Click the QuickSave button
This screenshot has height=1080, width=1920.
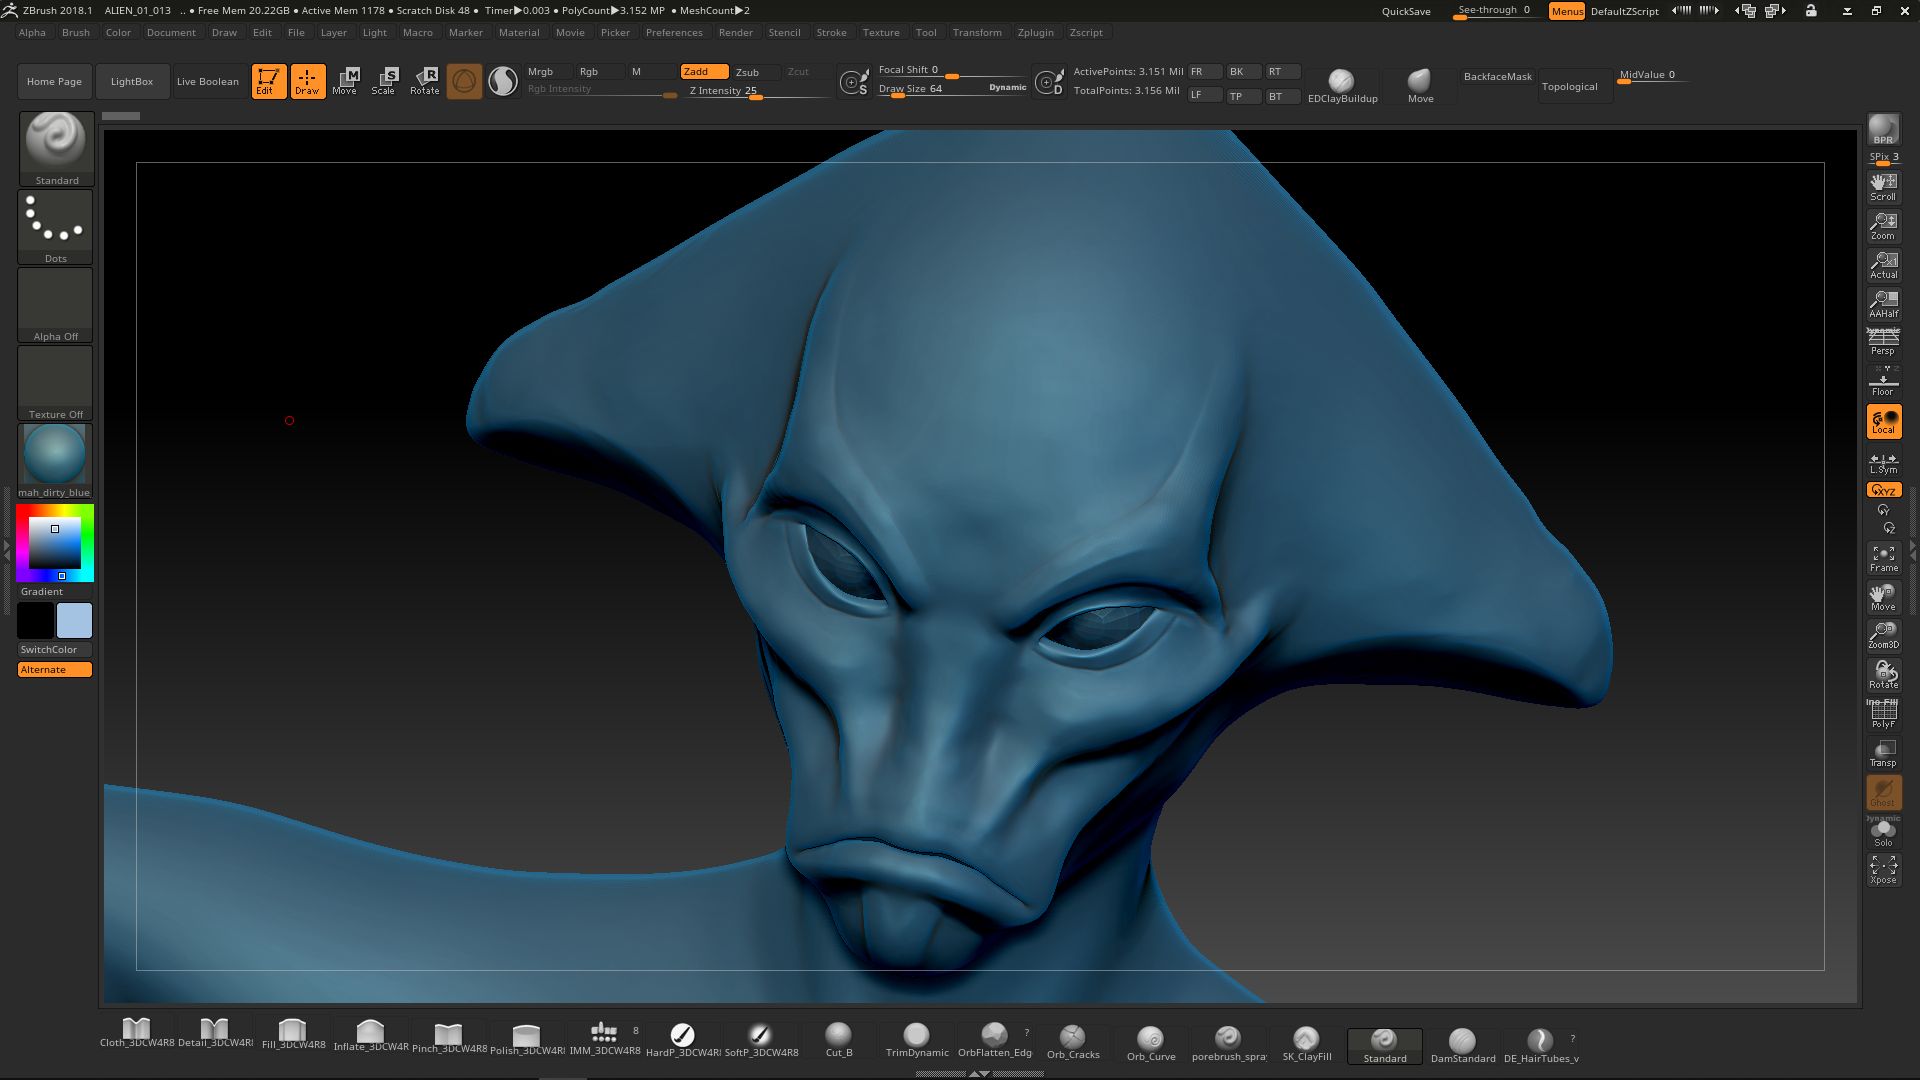coord(1406,11)
